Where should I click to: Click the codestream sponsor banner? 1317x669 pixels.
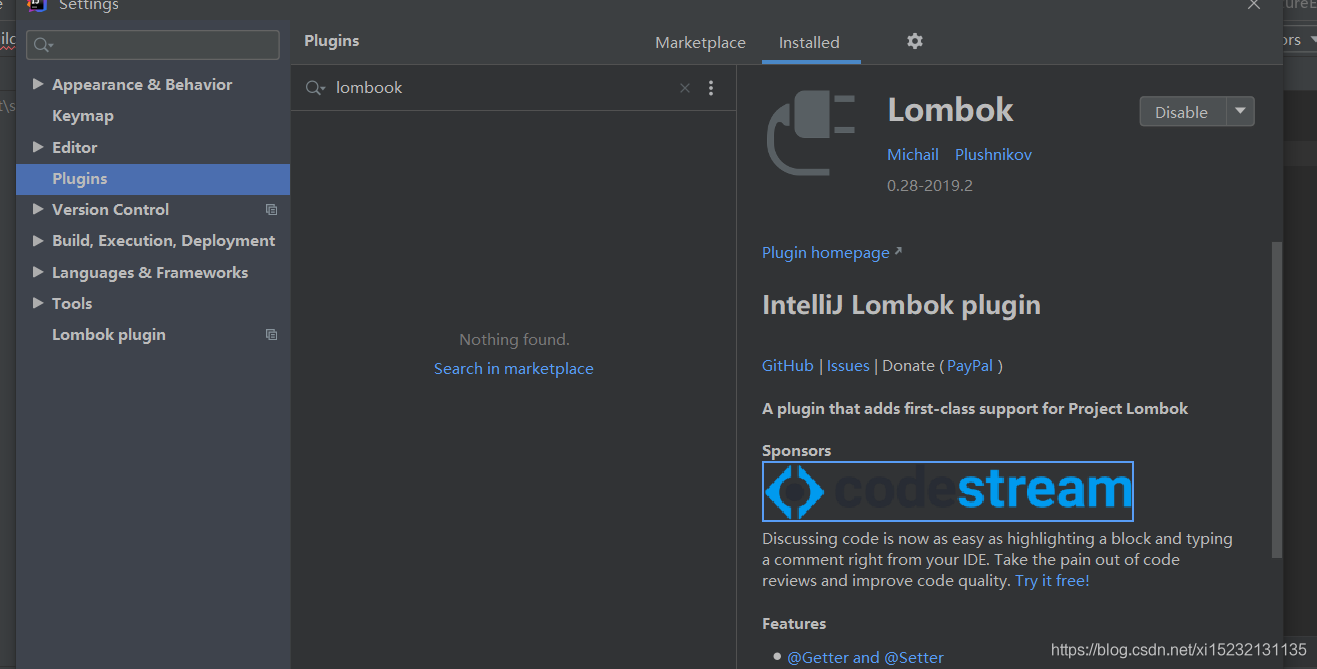(948, 491)
